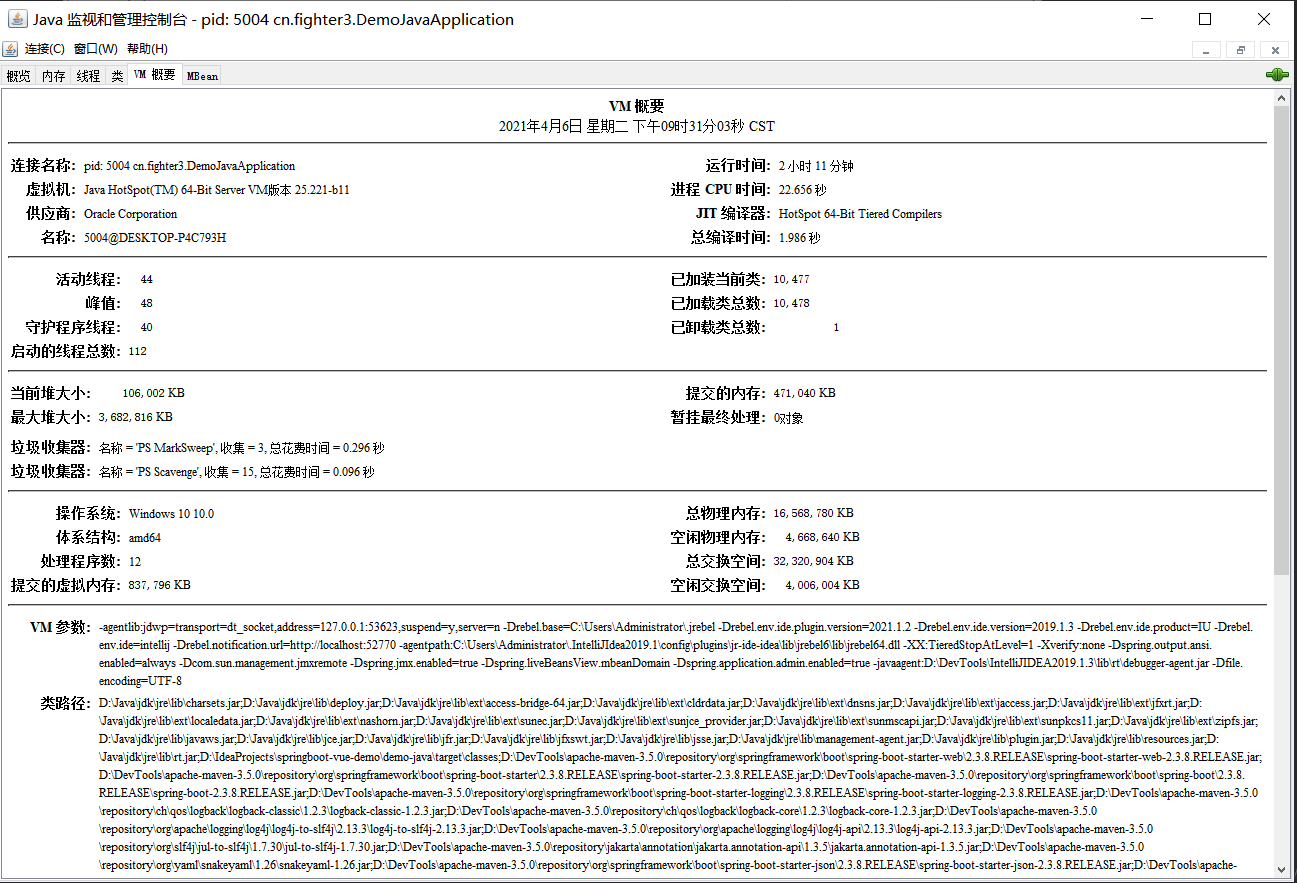The image size is (1297, 883).
Task: Click the processor count value 12
Action: (x=135, y=562)
